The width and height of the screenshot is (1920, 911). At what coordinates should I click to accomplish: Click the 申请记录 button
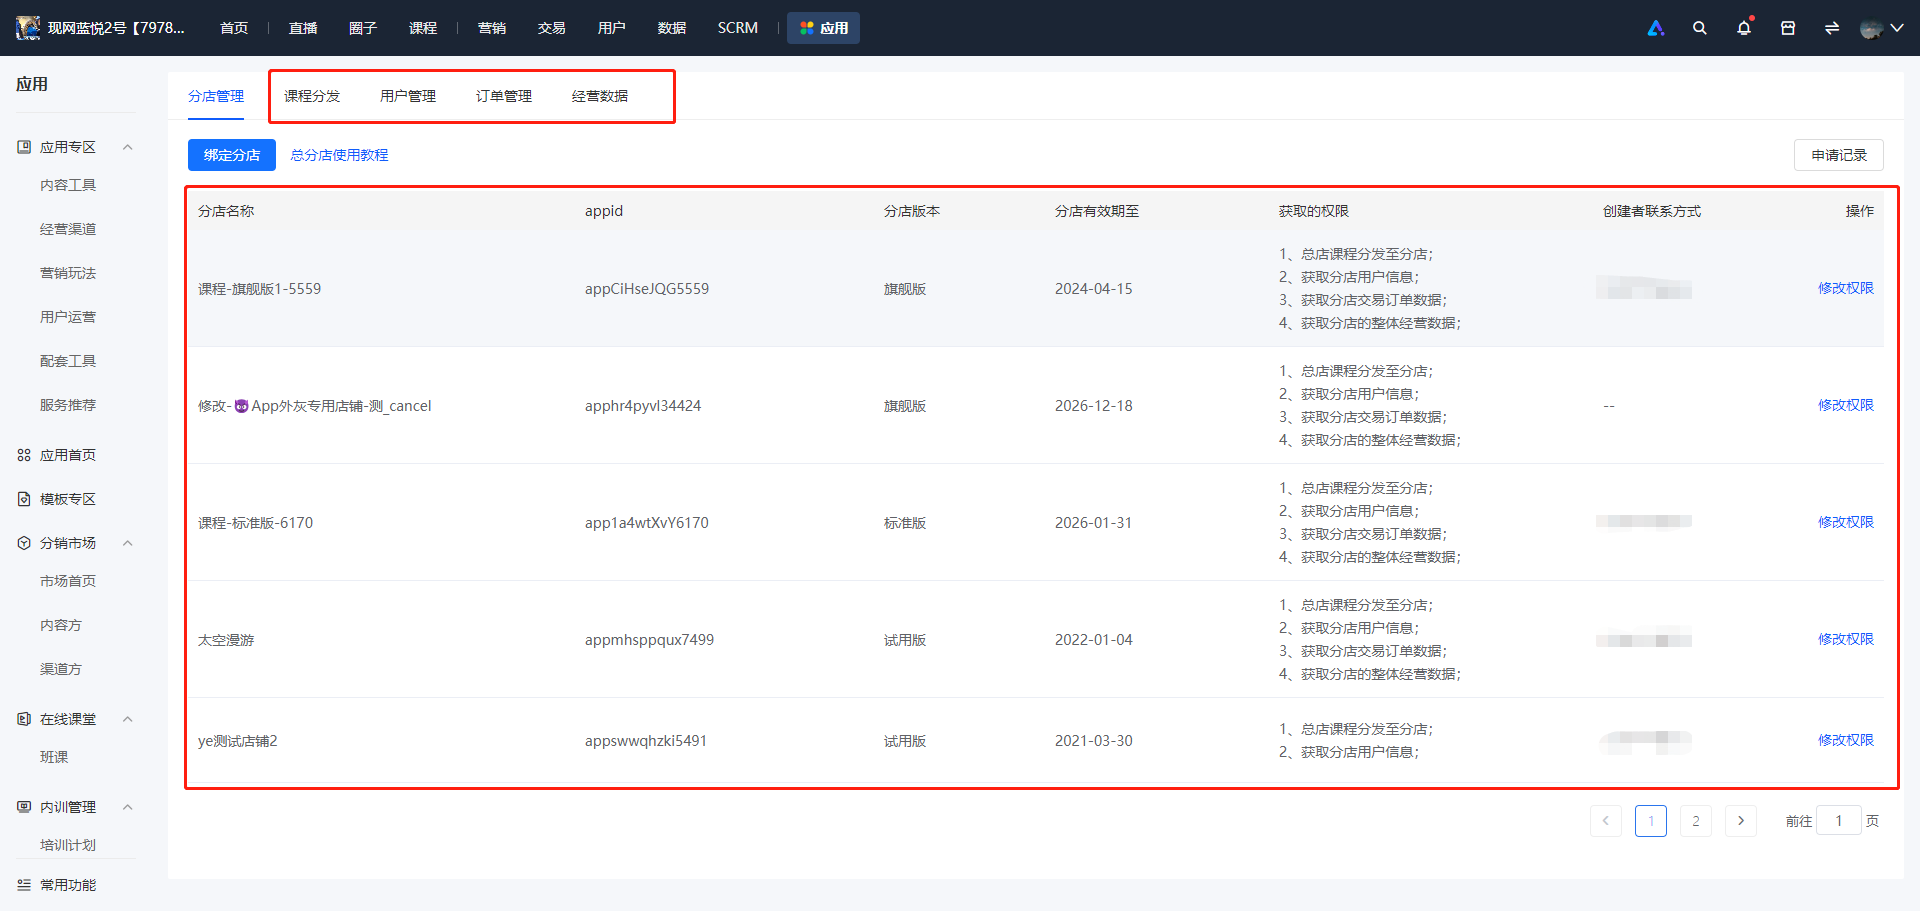[x=1839, y=155]
